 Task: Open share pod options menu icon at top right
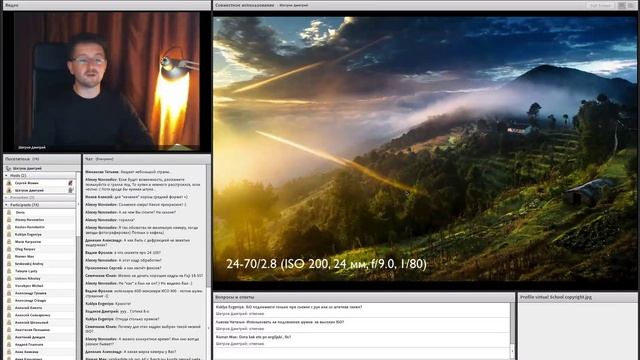(632, 5)
